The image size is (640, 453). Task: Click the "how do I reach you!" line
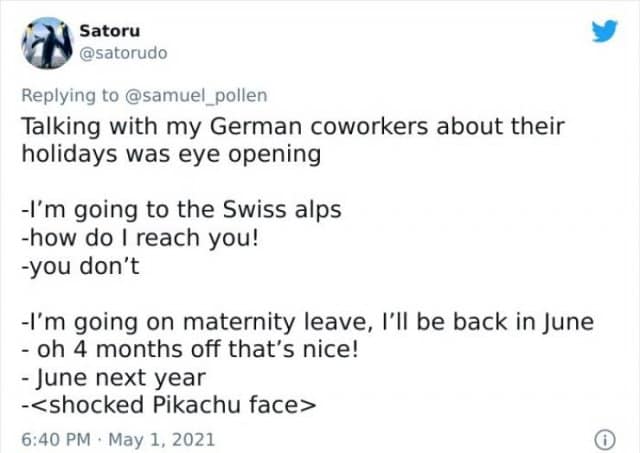pos(145,239)
